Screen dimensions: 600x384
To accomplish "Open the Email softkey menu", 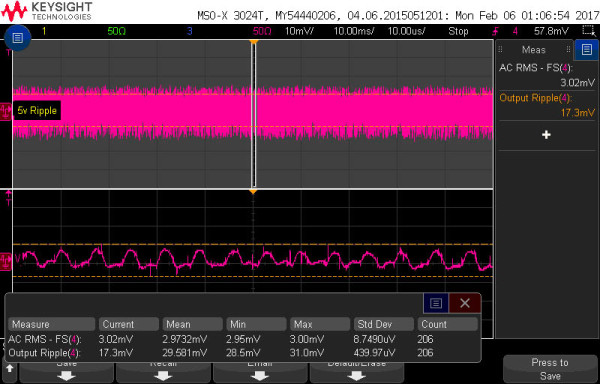I will pos(260,370).
